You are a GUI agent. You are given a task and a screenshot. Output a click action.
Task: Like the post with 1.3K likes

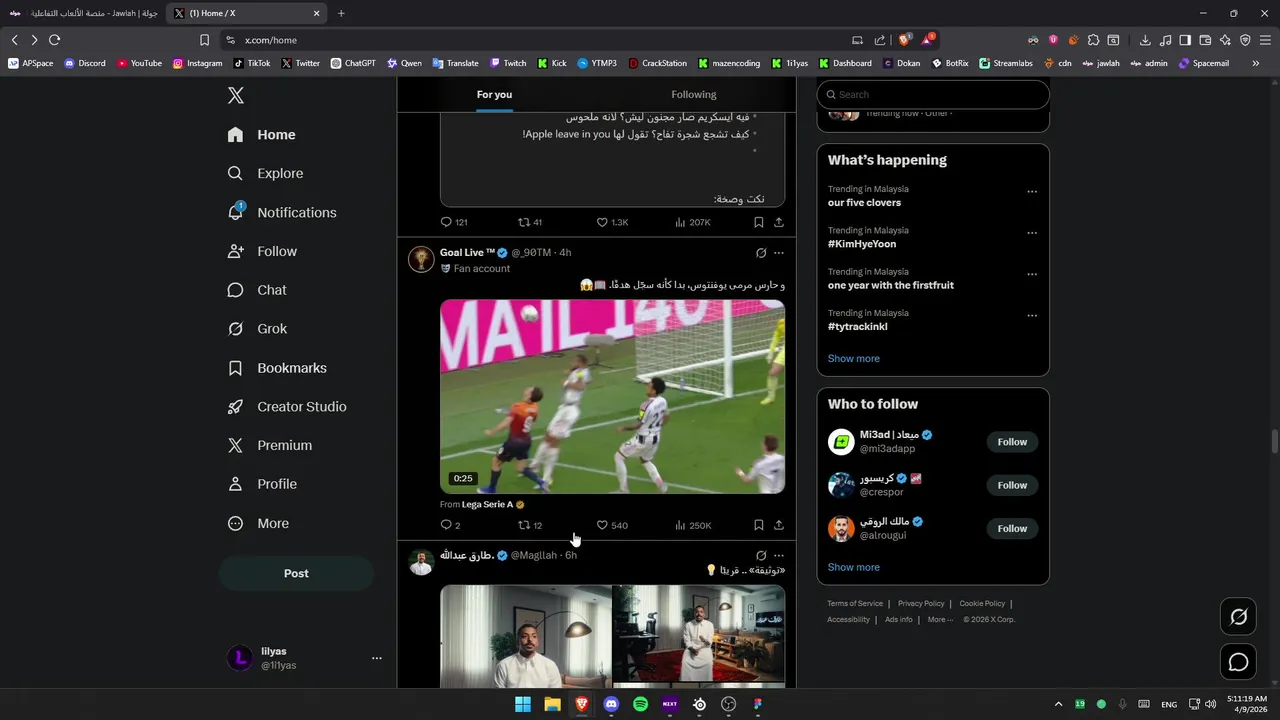point(612,222)
